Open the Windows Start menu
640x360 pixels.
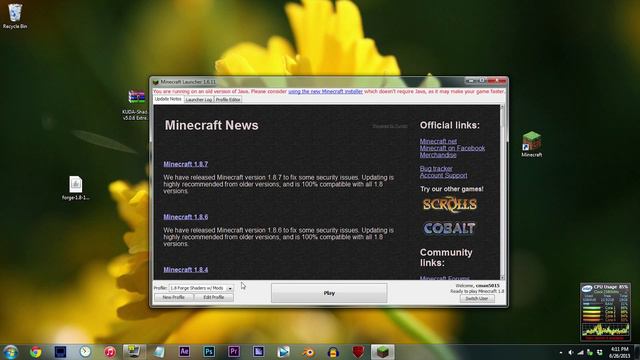coord(11,352)
